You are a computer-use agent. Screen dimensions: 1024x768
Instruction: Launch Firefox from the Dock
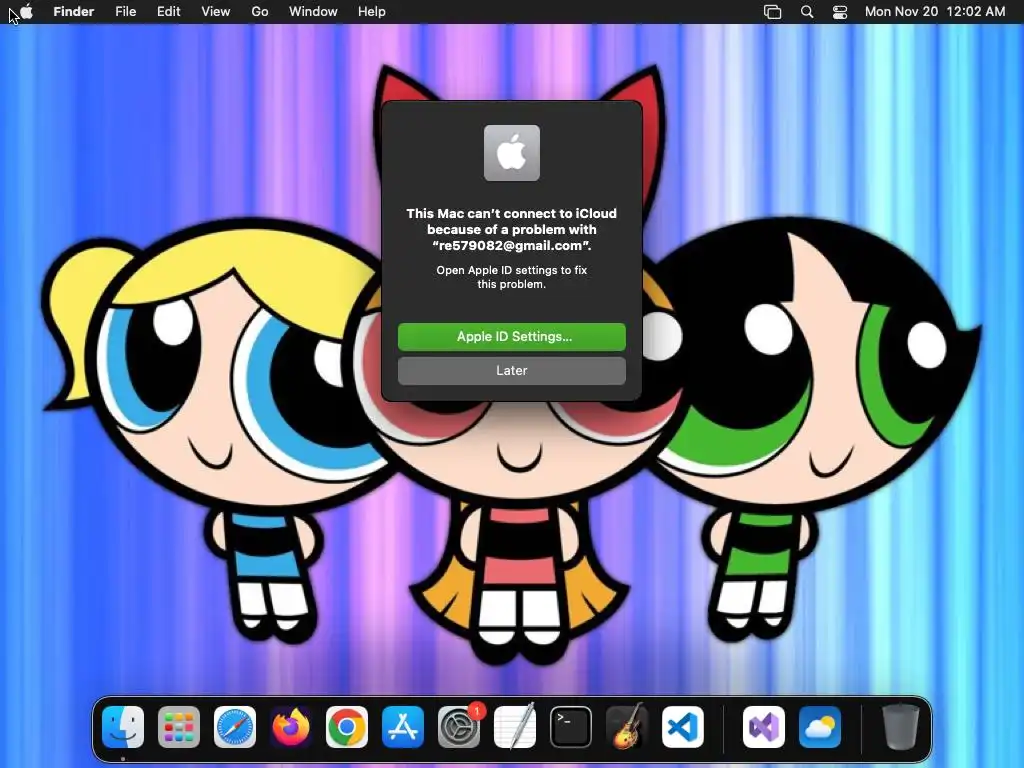click(x=291, y=726)
